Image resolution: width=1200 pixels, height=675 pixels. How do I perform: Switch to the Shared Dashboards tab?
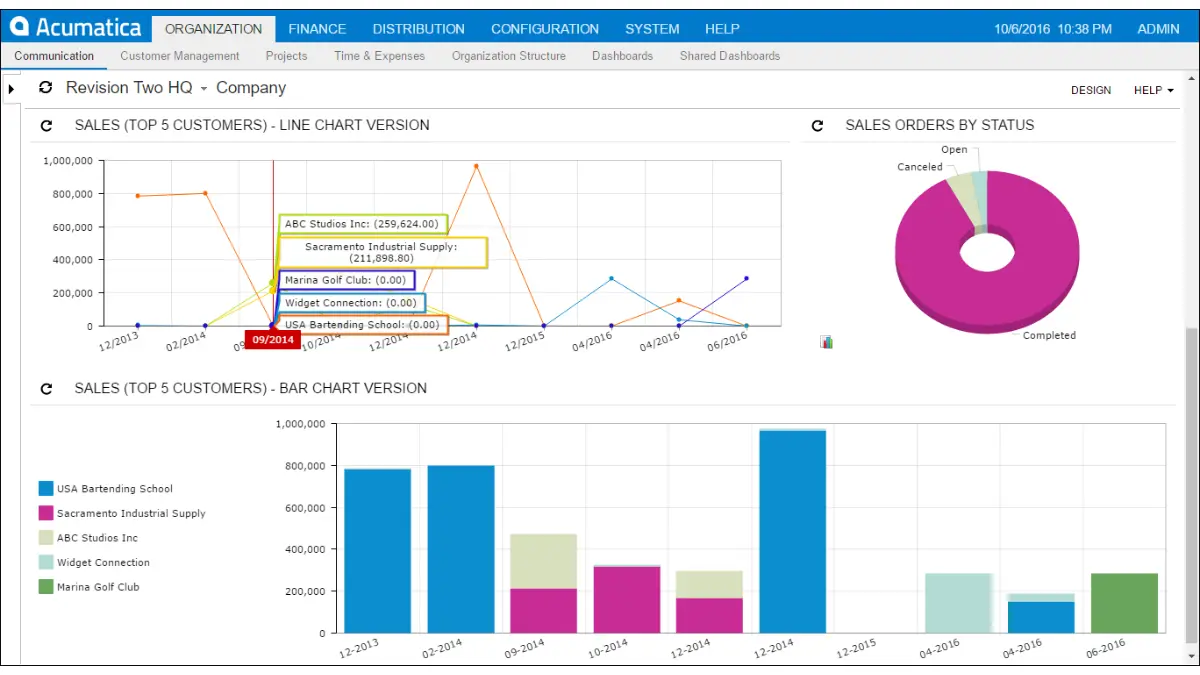(730, 56)
